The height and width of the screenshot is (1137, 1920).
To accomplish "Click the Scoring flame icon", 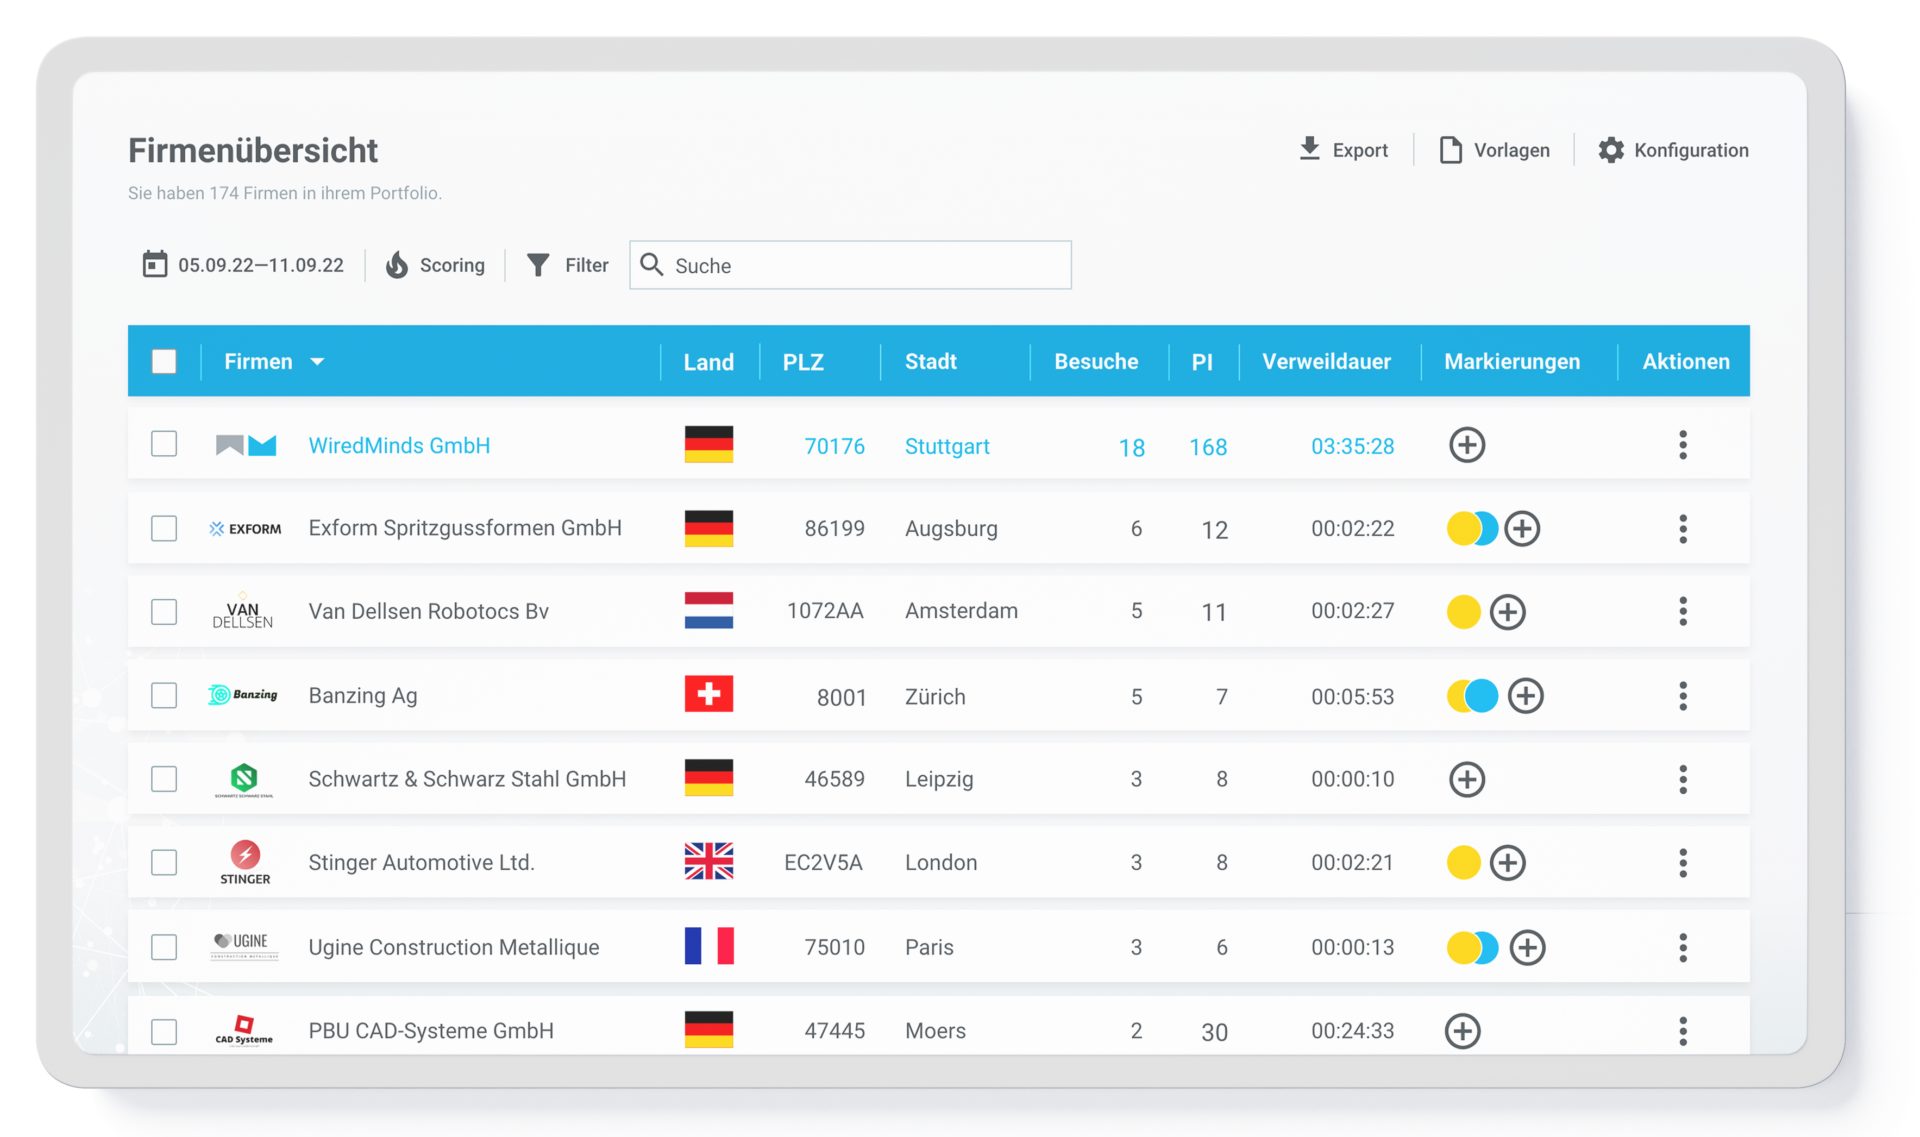I will (397, 265).
